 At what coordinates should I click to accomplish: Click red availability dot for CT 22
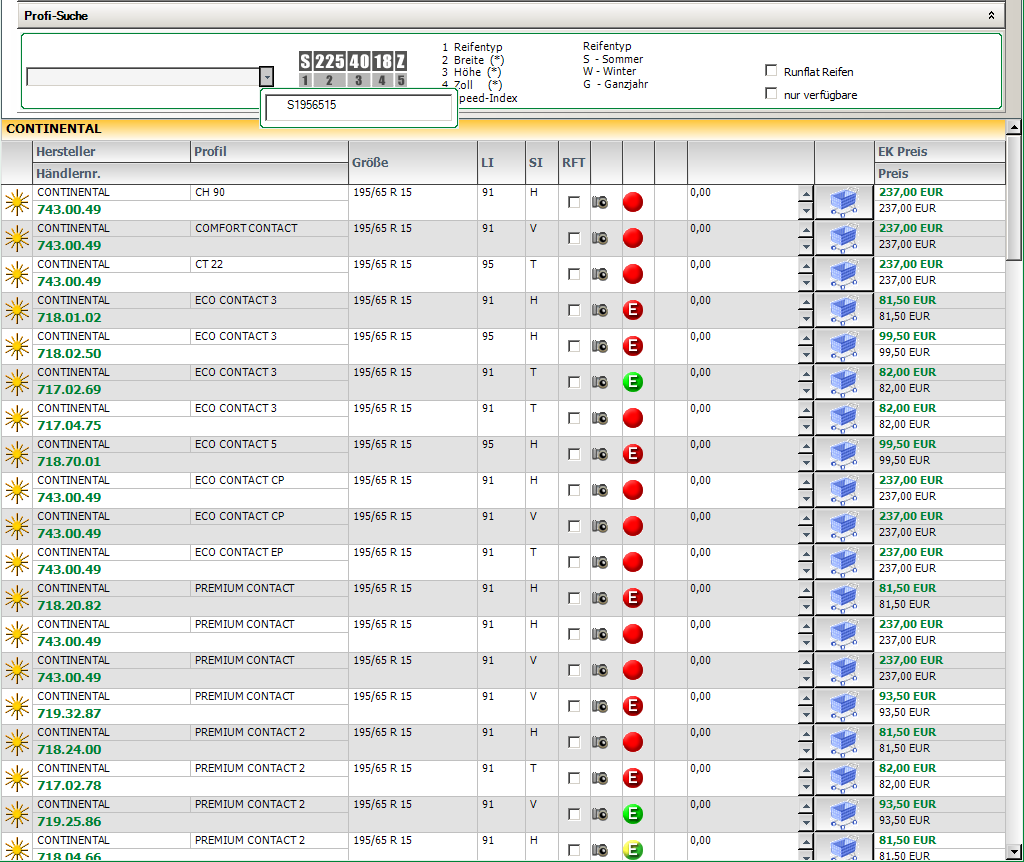pos(633,274)
